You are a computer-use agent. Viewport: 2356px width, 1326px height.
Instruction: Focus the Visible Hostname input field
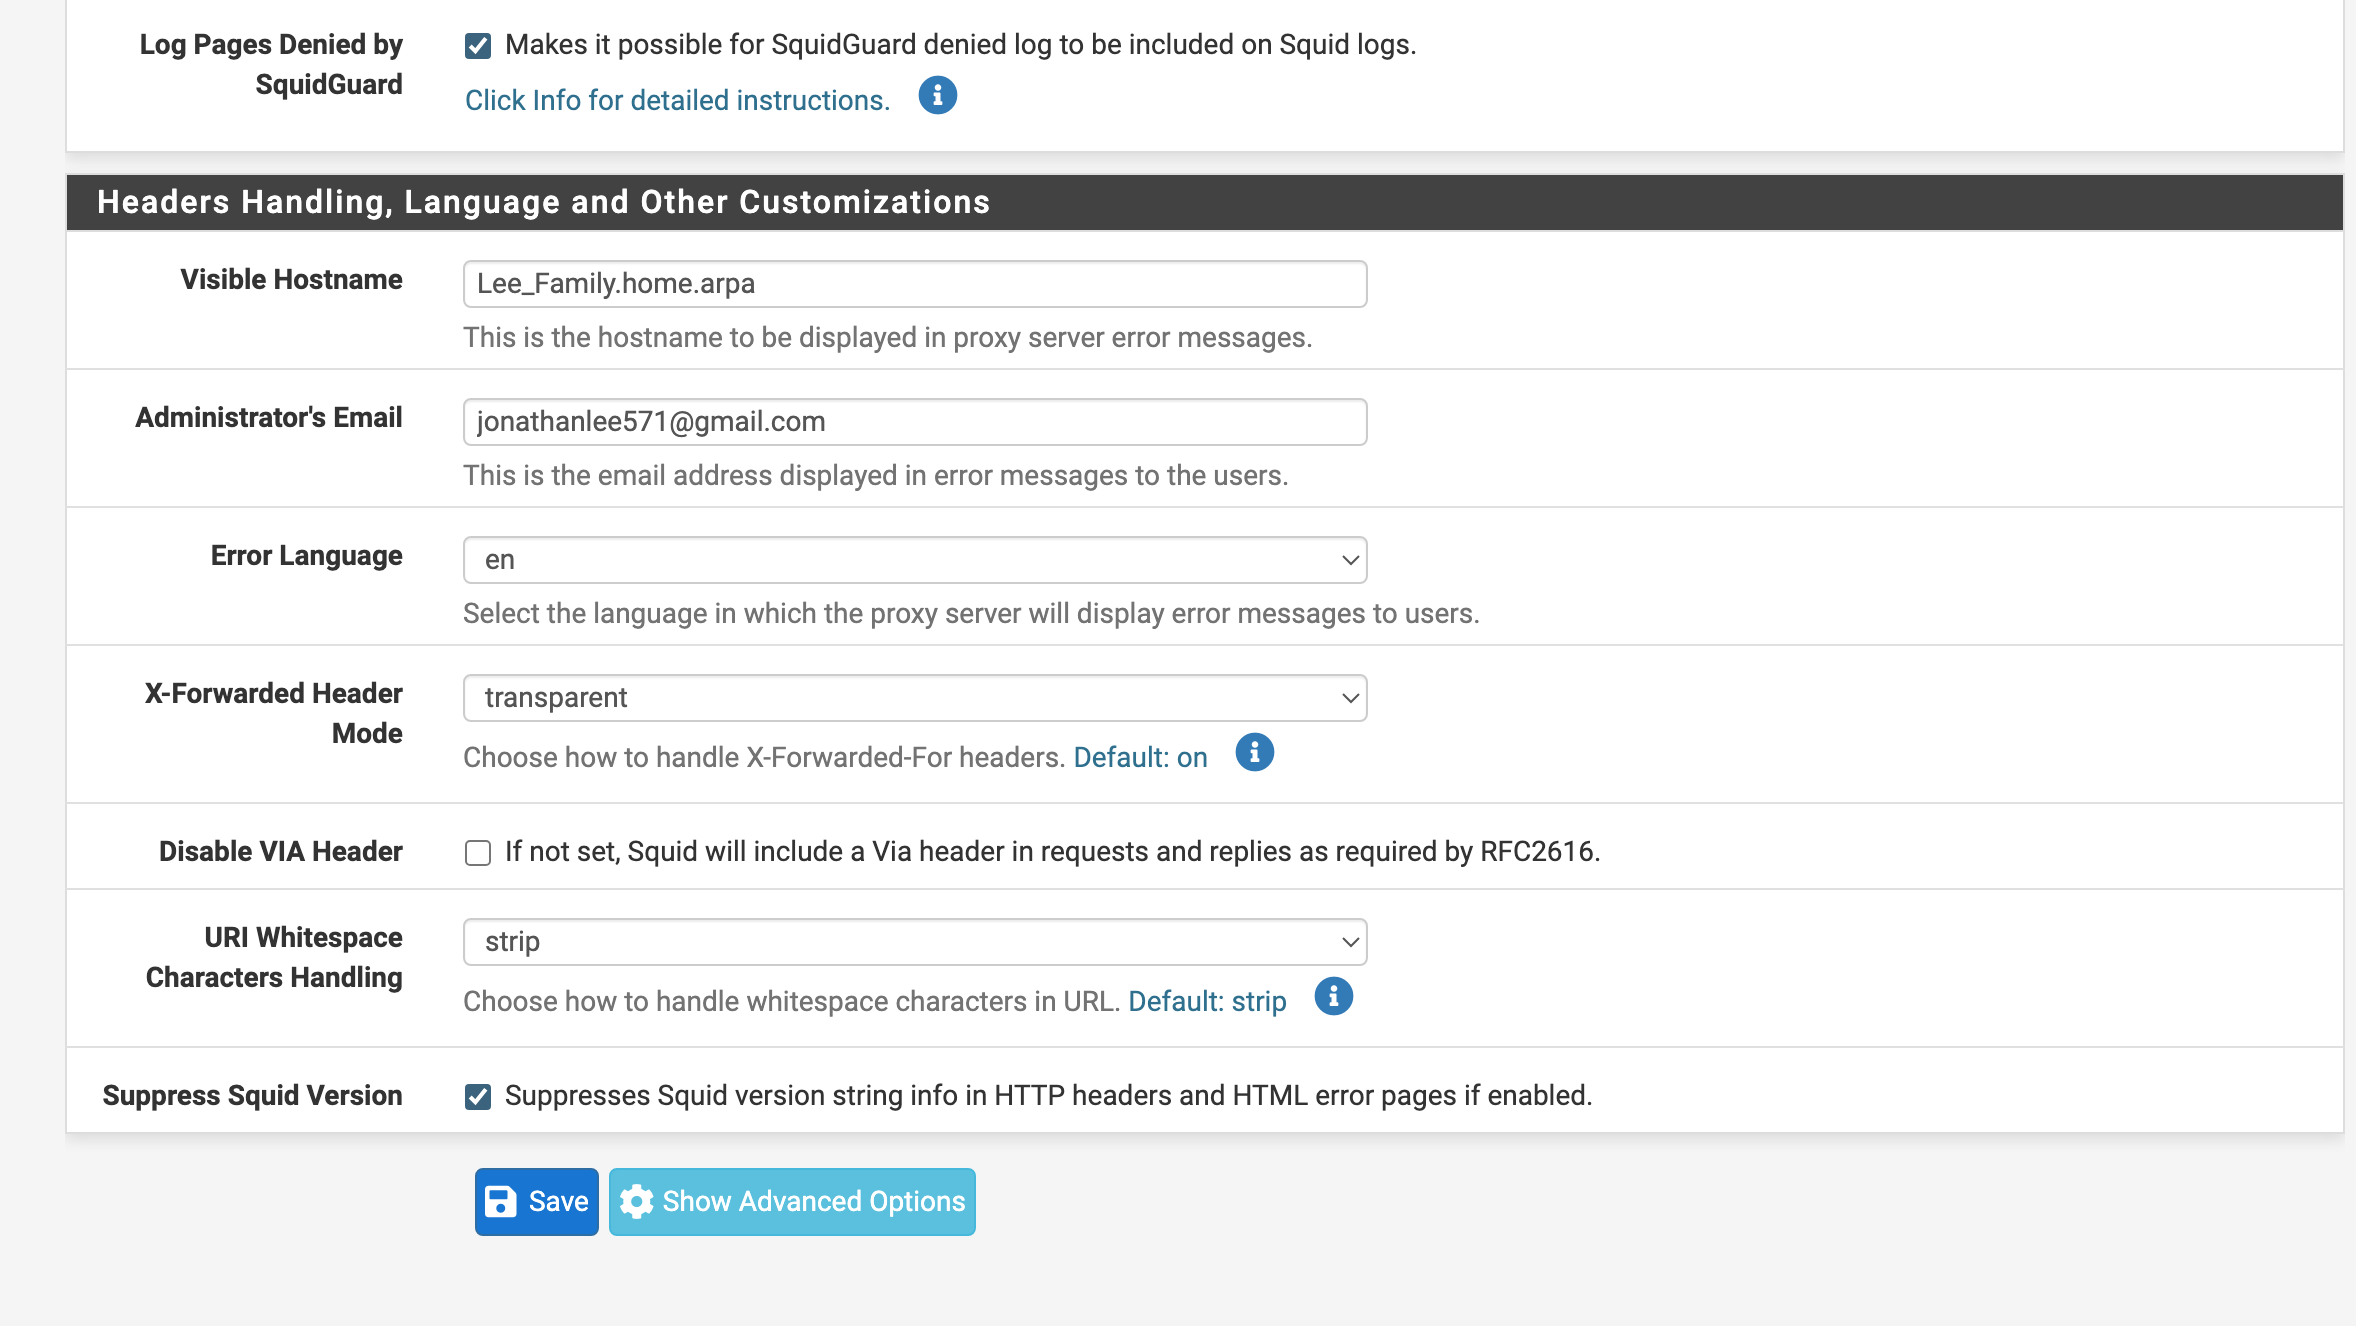[x=915, y=284]
